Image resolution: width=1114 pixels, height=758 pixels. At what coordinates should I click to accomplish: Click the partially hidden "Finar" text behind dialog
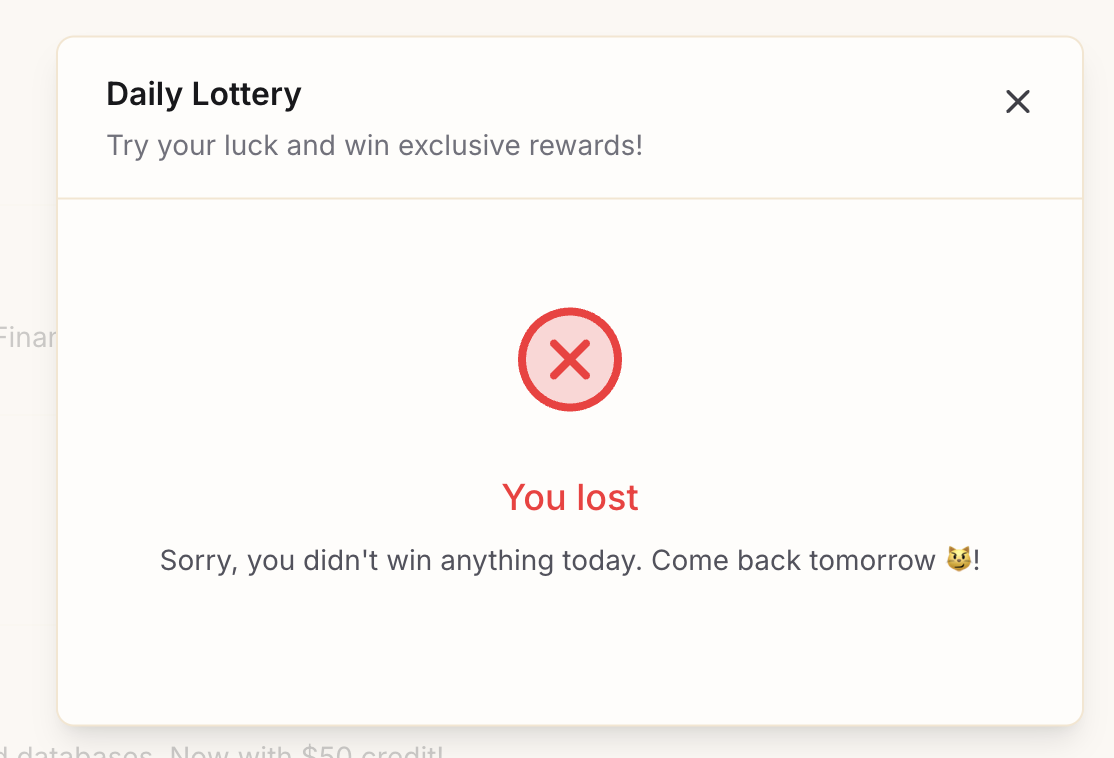click(x=27, y=338)
